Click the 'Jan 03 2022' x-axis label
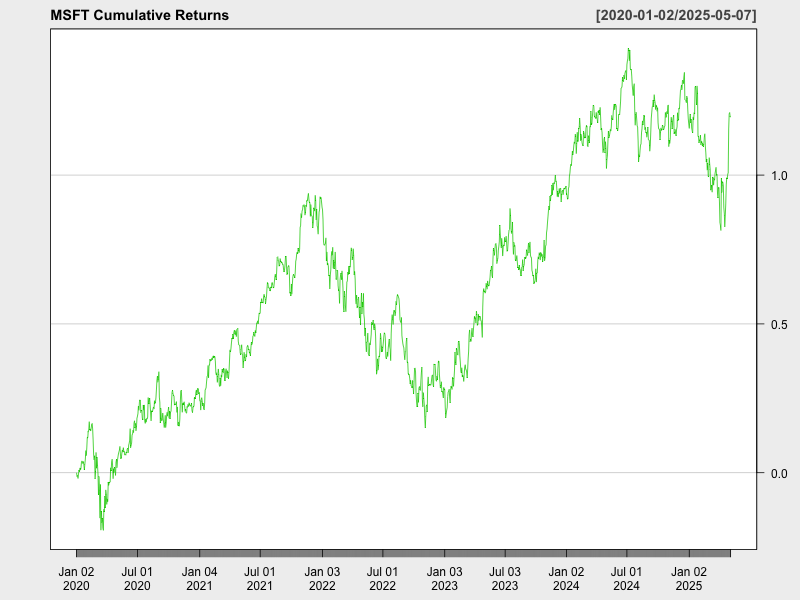 [322, 579]
